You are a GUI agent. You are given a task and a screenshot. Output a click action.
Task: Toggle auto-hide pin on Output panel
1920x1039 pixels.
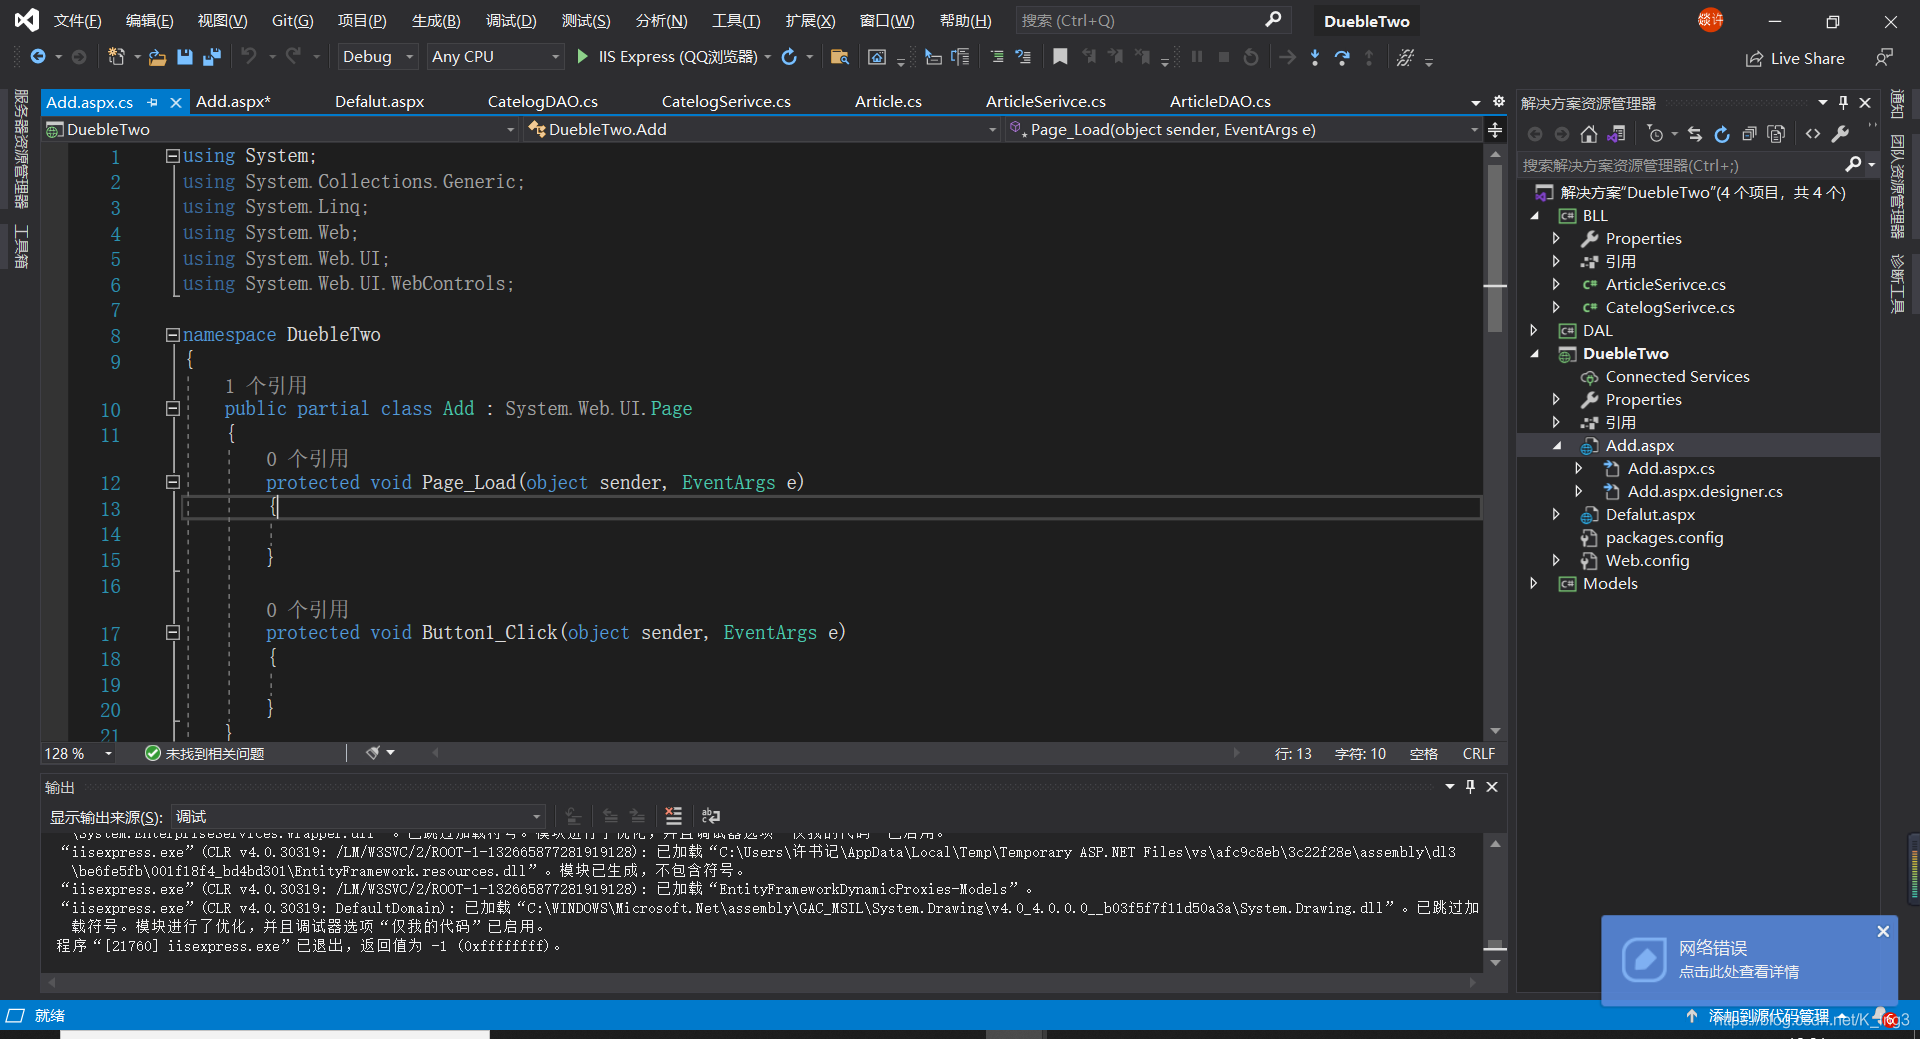pyautogui.click(x=1470, y=787)
